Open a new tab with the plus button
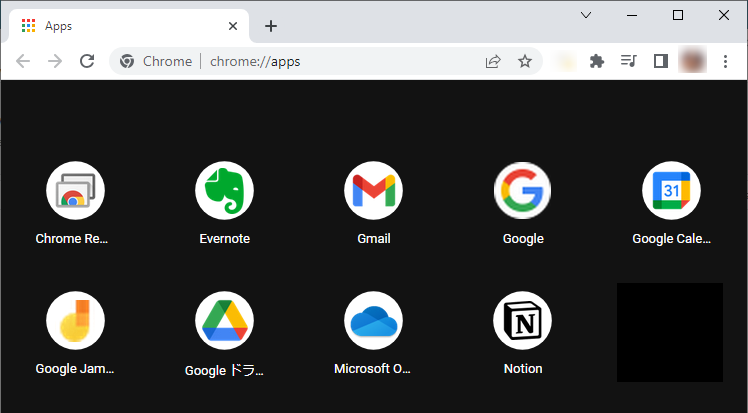Viewport: 748px width, 413px height. pyautogui.click(x=270, y=26)
